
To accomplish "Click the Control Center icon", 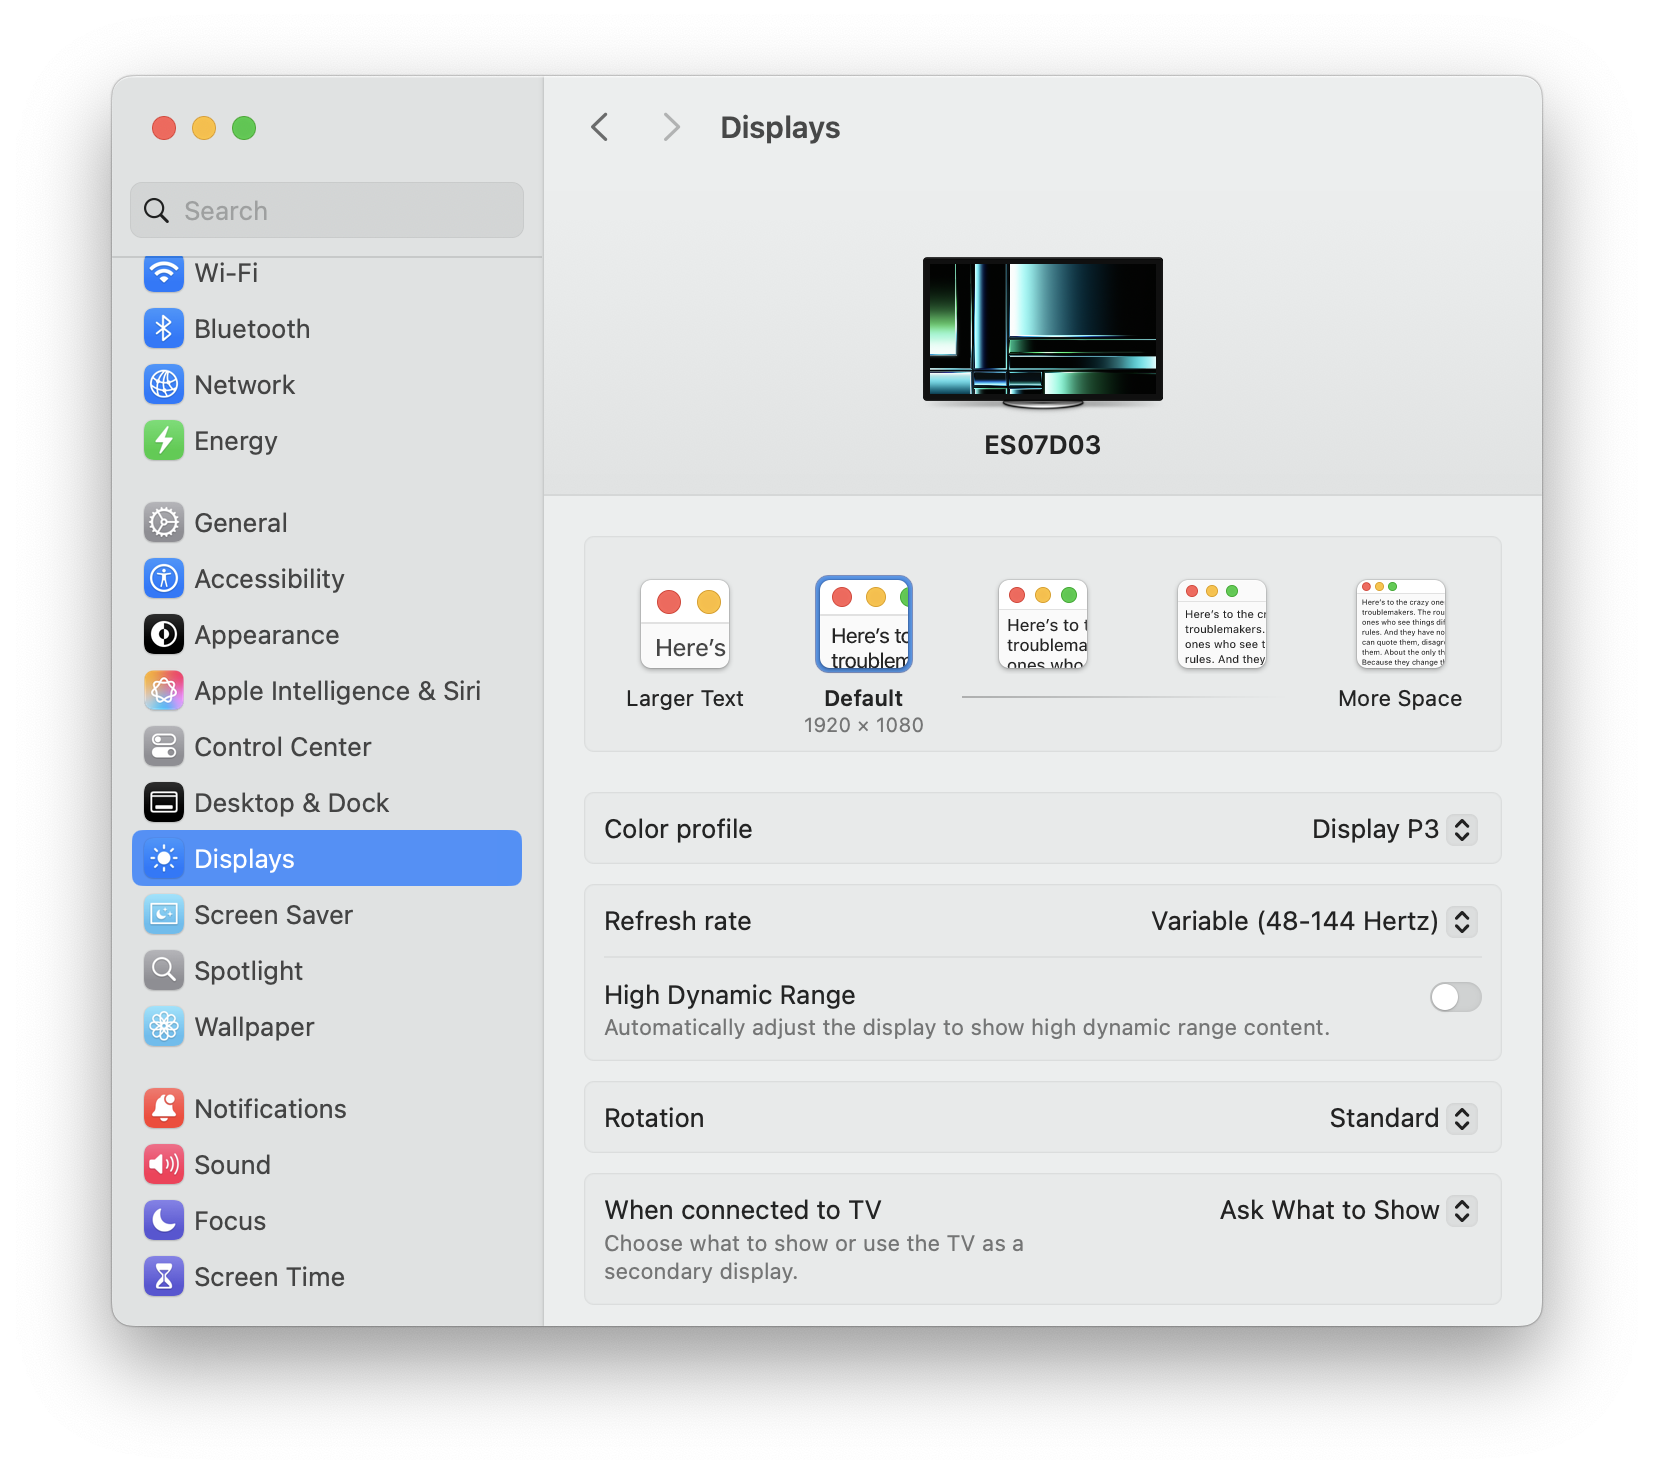I will coord(164,746).
